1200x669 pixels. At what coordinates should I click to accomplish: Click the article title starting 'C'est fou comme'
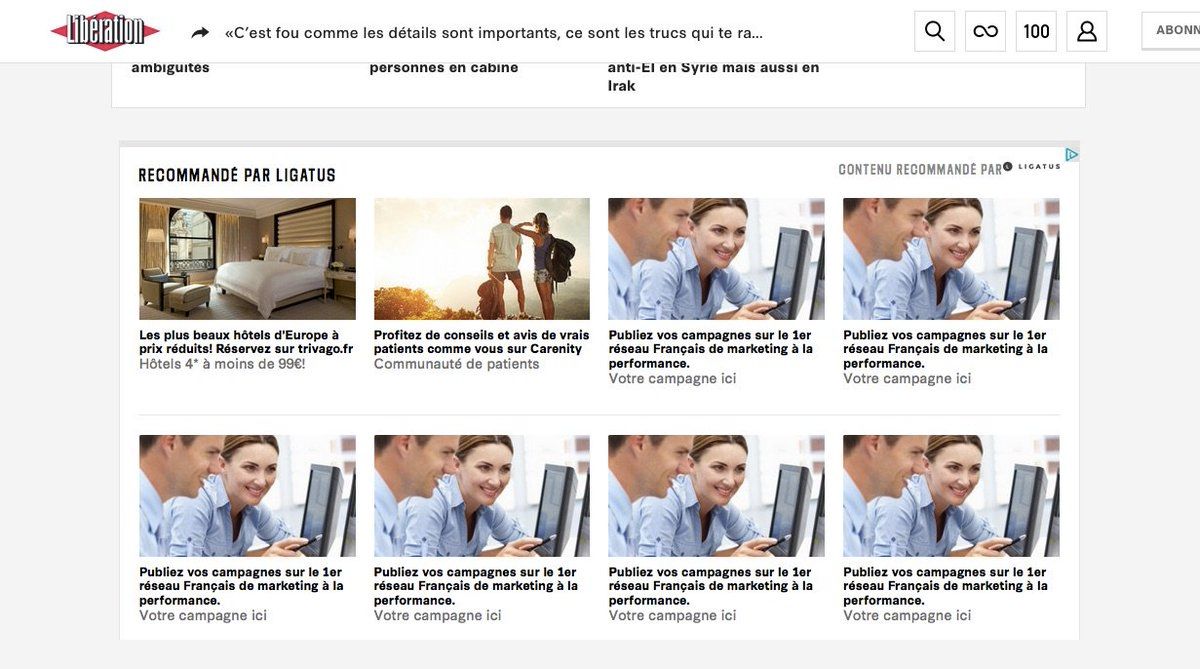tap(494, 33)
